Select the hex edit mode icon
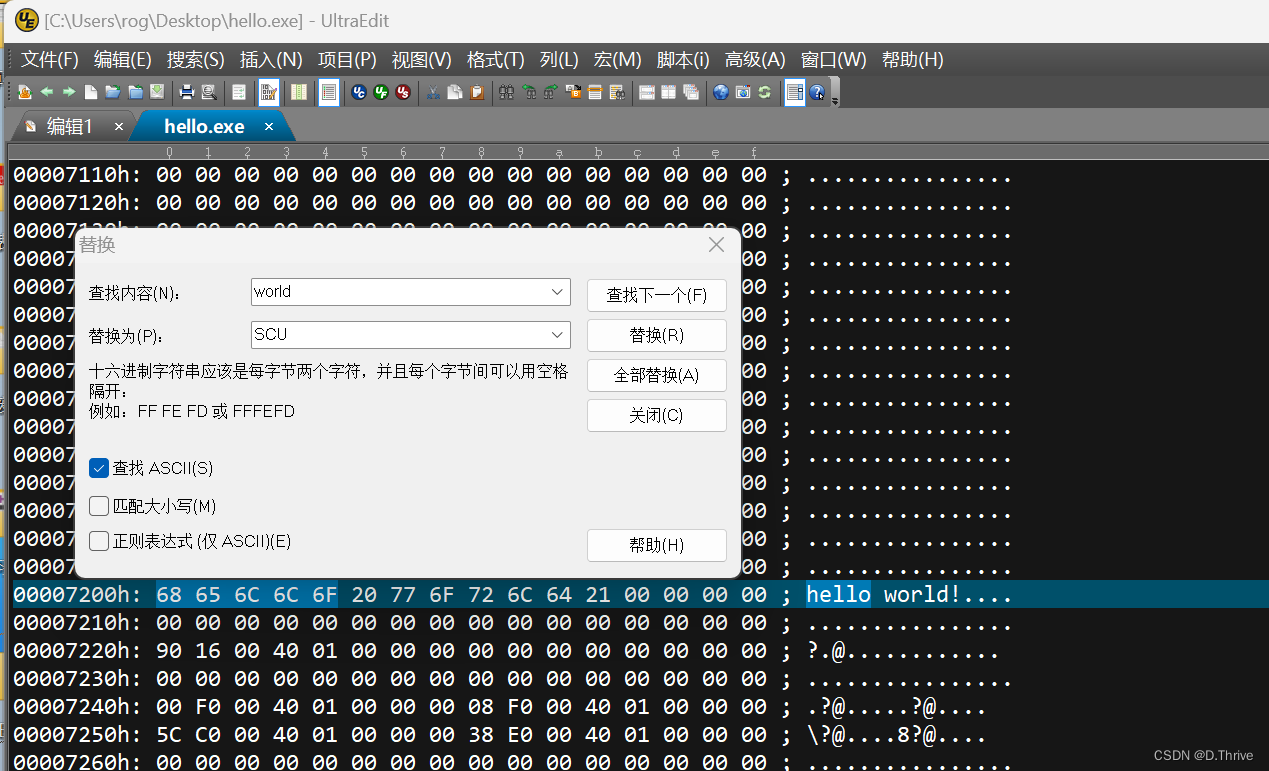1269x771 pixels. coord(268,92)
